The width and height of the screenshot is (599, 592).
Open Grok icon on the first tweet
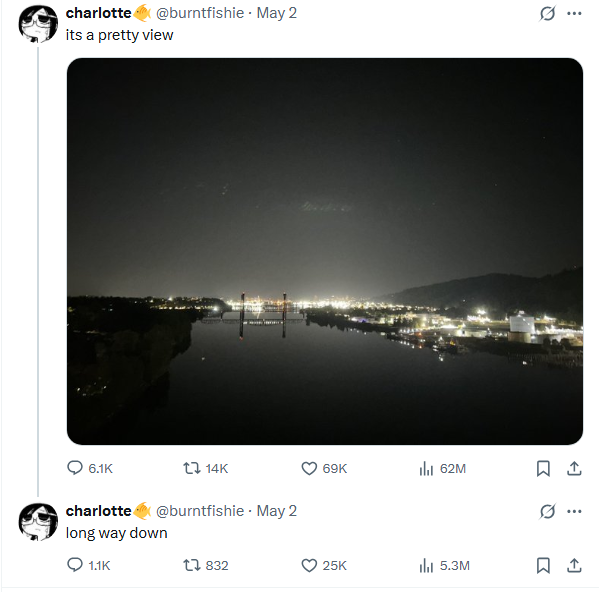tap(547, 14)
